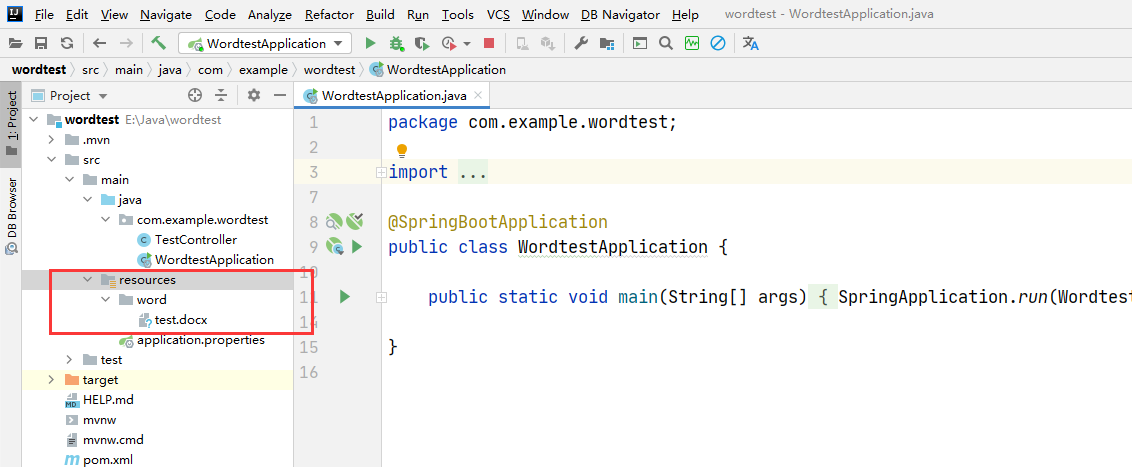Navigate forward with the right arrow
1132x467 pixels.
coord(126,43)
